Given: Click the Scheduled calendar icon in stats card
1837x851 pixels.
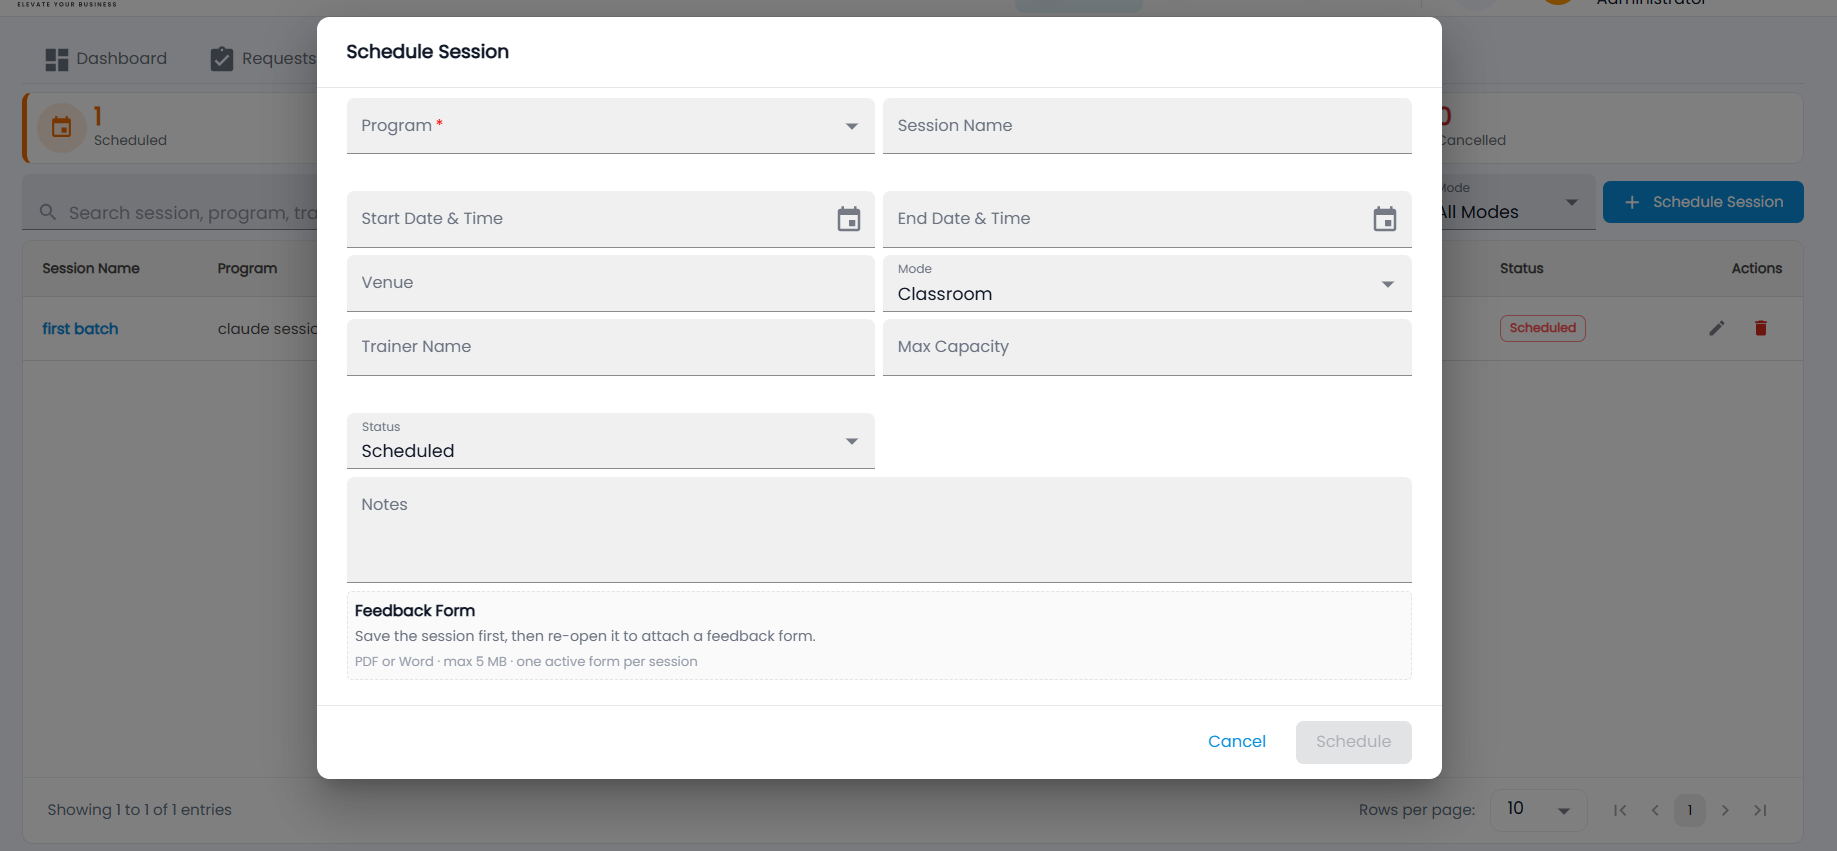Looking at the screenshot, I should [62, 127].
